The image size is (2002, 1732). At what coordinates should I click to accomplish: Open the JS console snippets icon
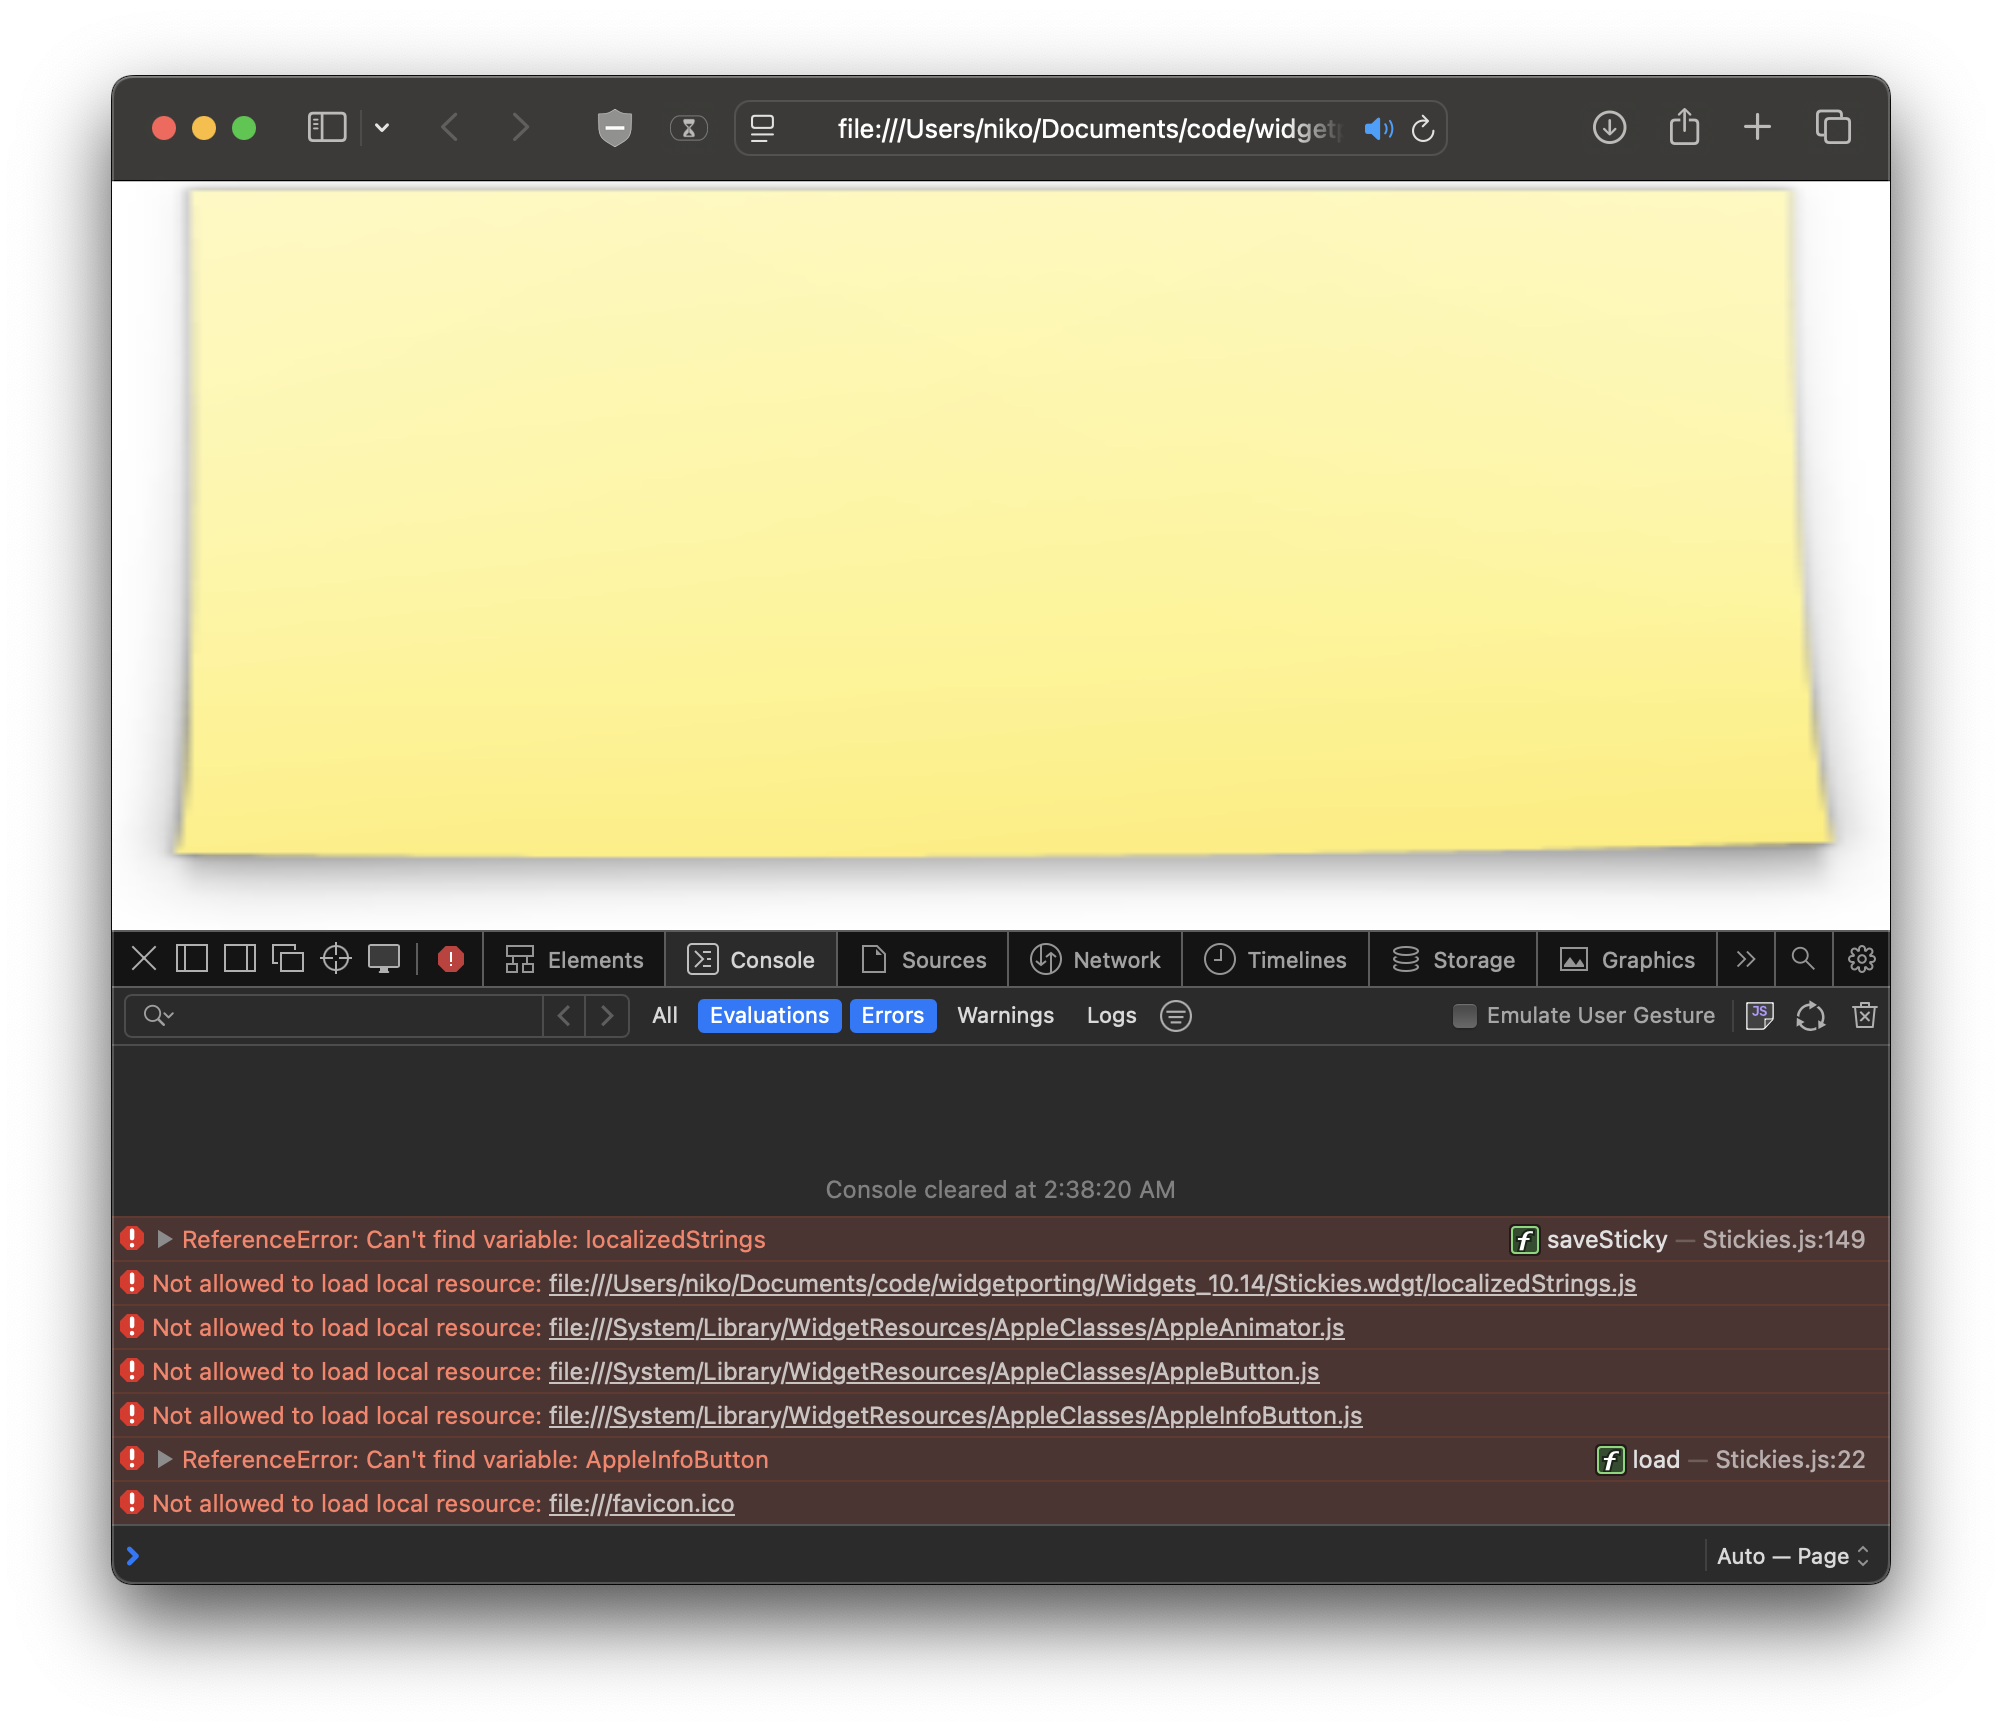click(x=1759, y=1016)
